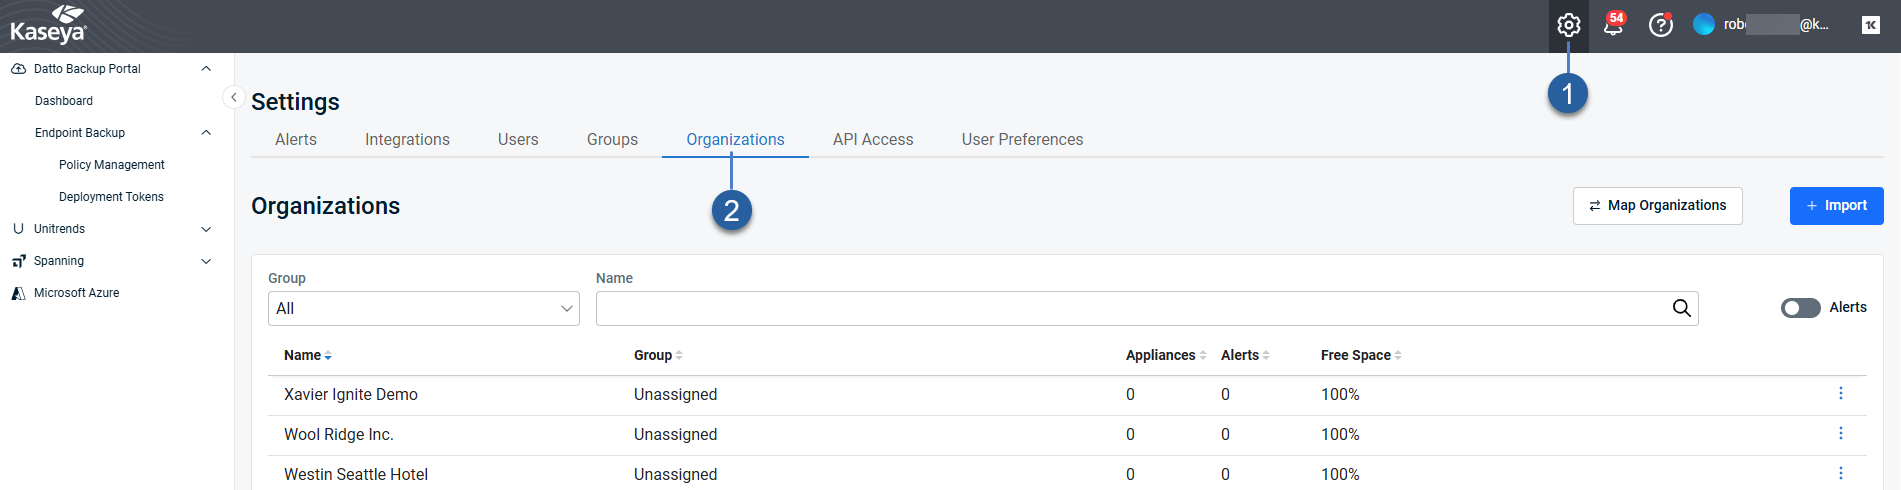
Task: Switch to the Users tab
Action: click(518, 140)
